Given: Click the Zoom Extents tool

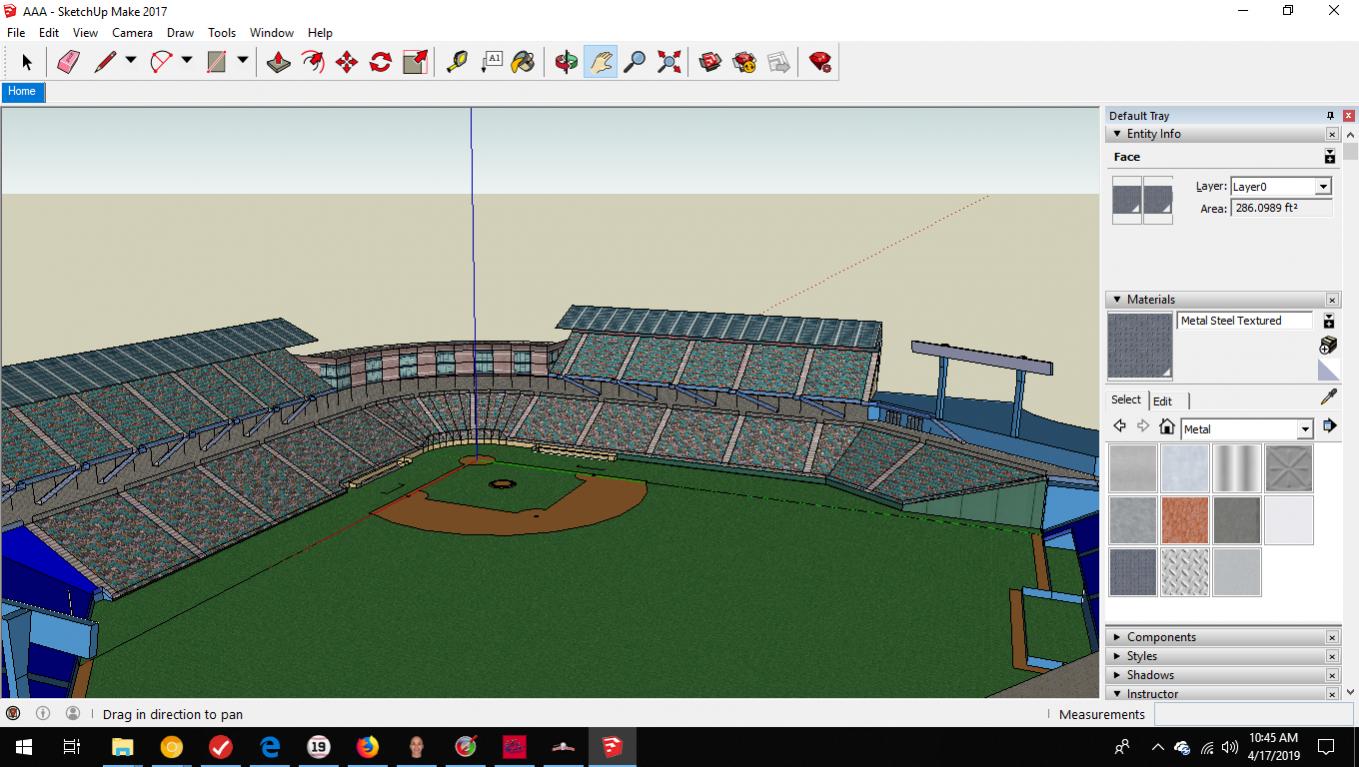Looking at the screenshot, I should (669, 62).
